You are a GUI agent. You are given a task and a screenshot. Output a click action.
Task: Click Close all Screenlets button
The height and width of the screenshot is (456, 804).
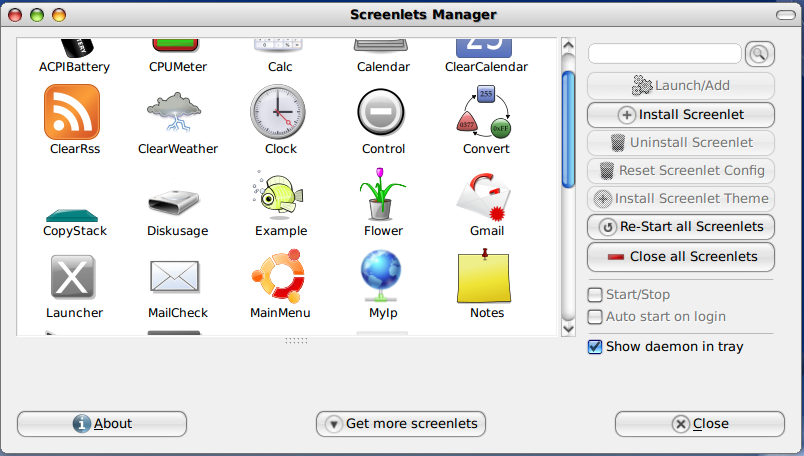pyautogui.click(x=681, y=256)
